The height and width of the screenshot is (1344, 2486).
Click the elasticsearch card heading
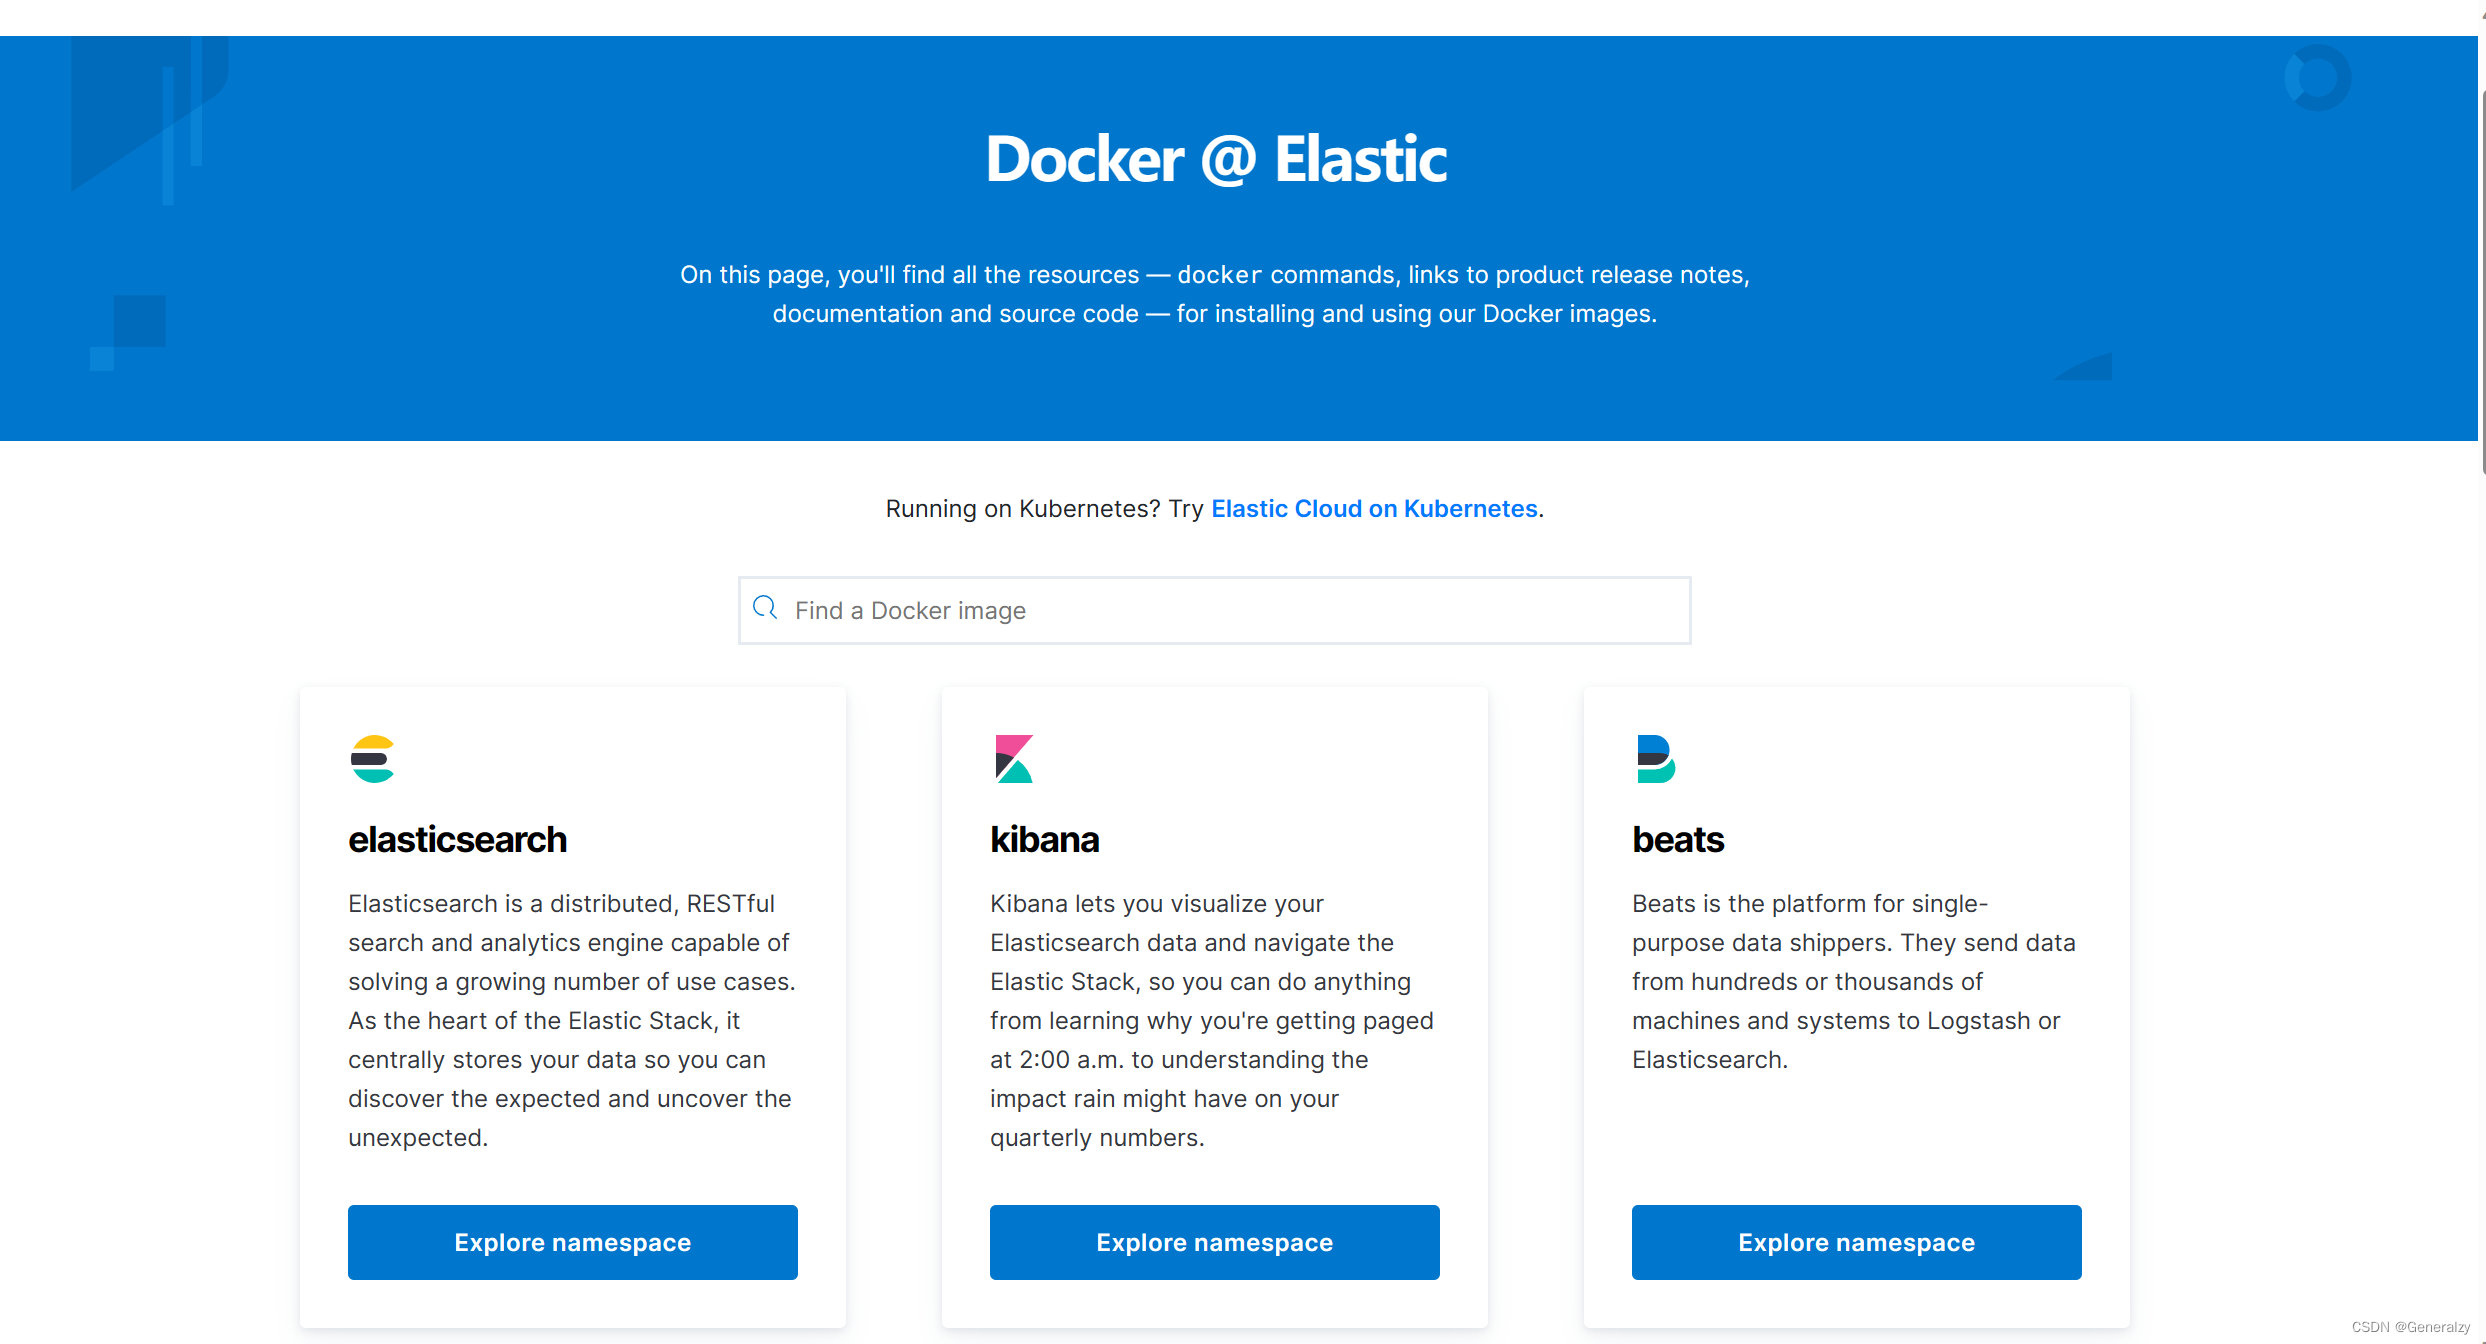pos(457,839)
